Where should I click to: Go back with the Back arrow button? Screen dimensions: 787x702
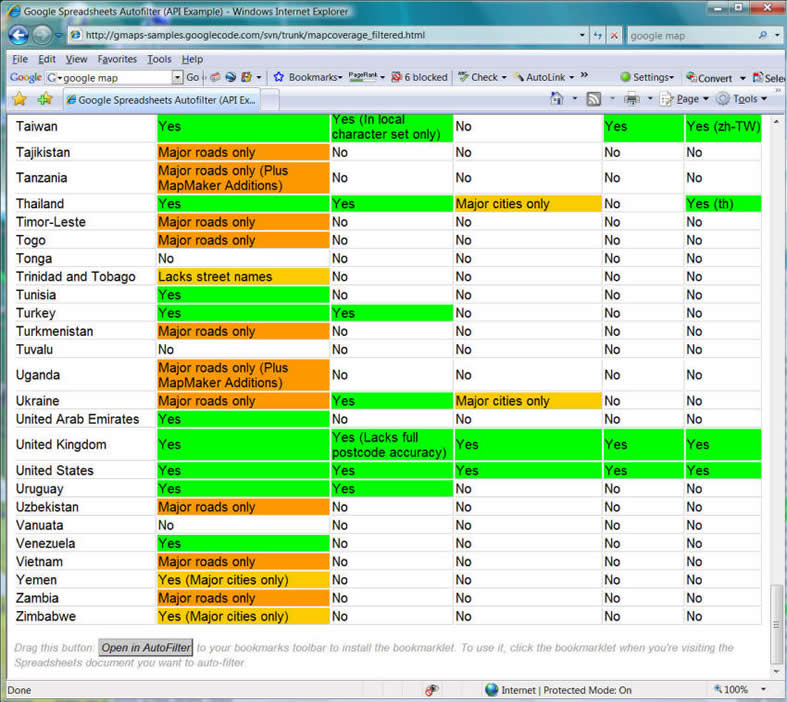pyautogui.click(x=19, y=35)
